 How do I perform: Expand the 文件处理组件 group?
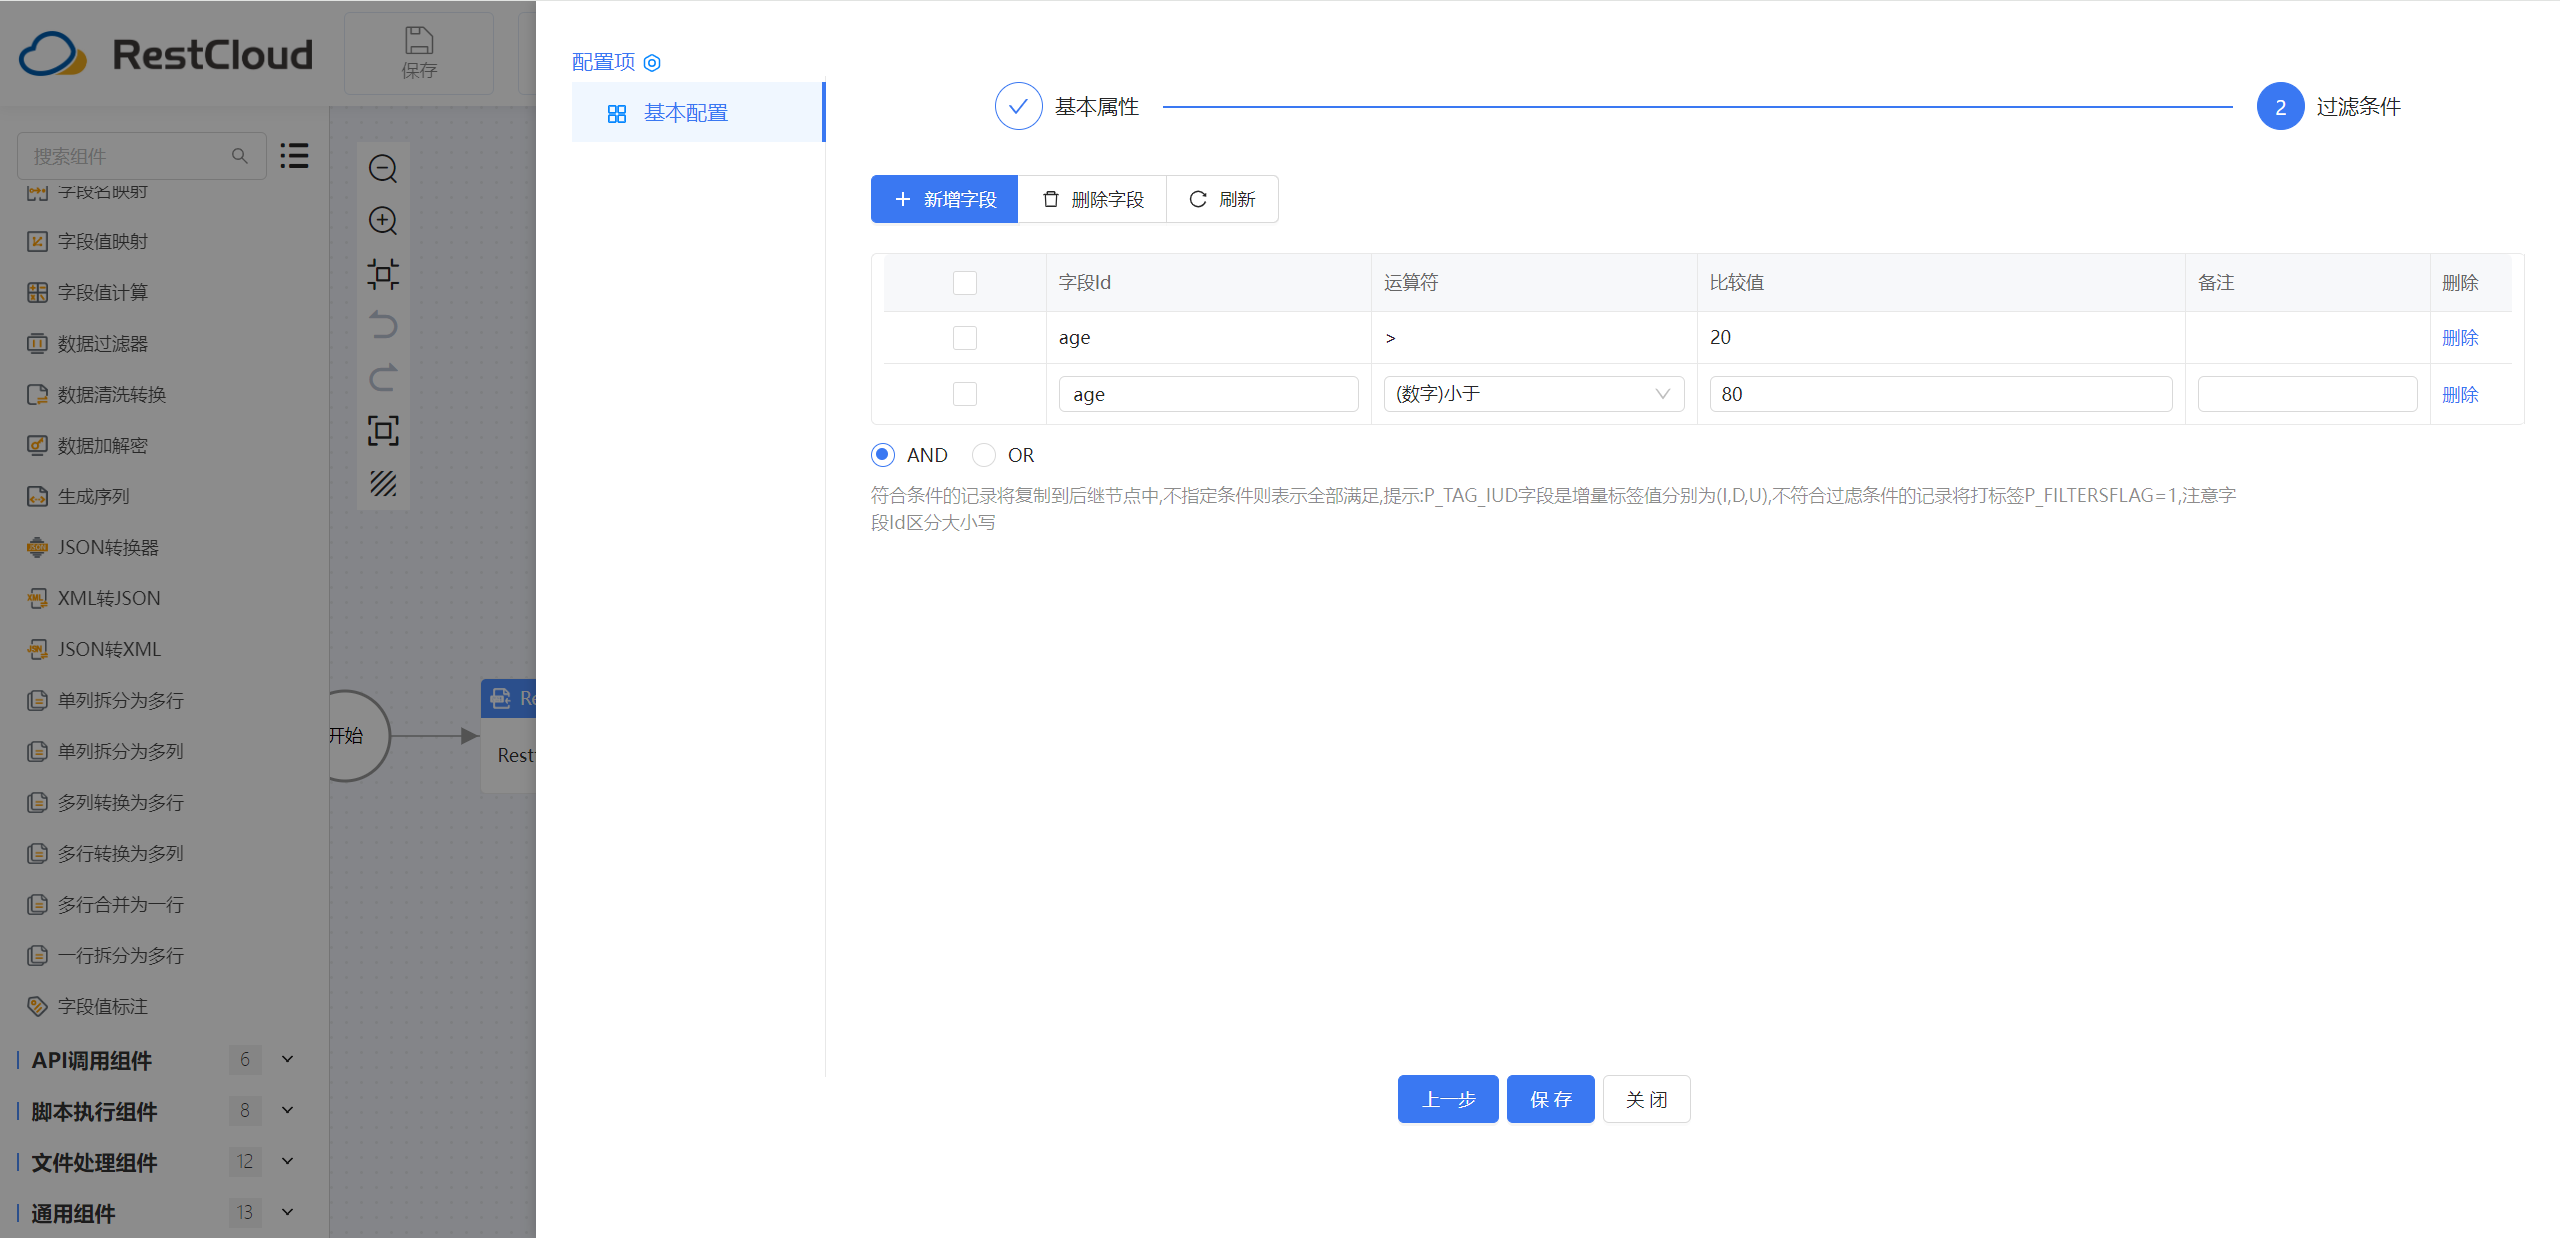(287, 1161)
